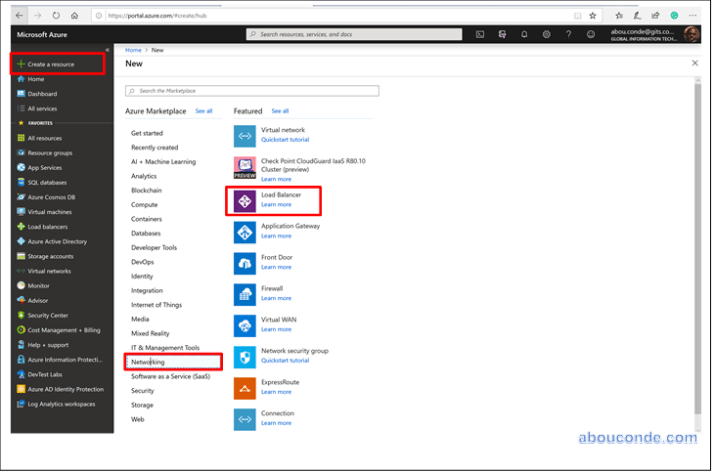This screenshot has height=472, width=714.
Task: Select the Compute marketplace category
Action: click(144, 204)
